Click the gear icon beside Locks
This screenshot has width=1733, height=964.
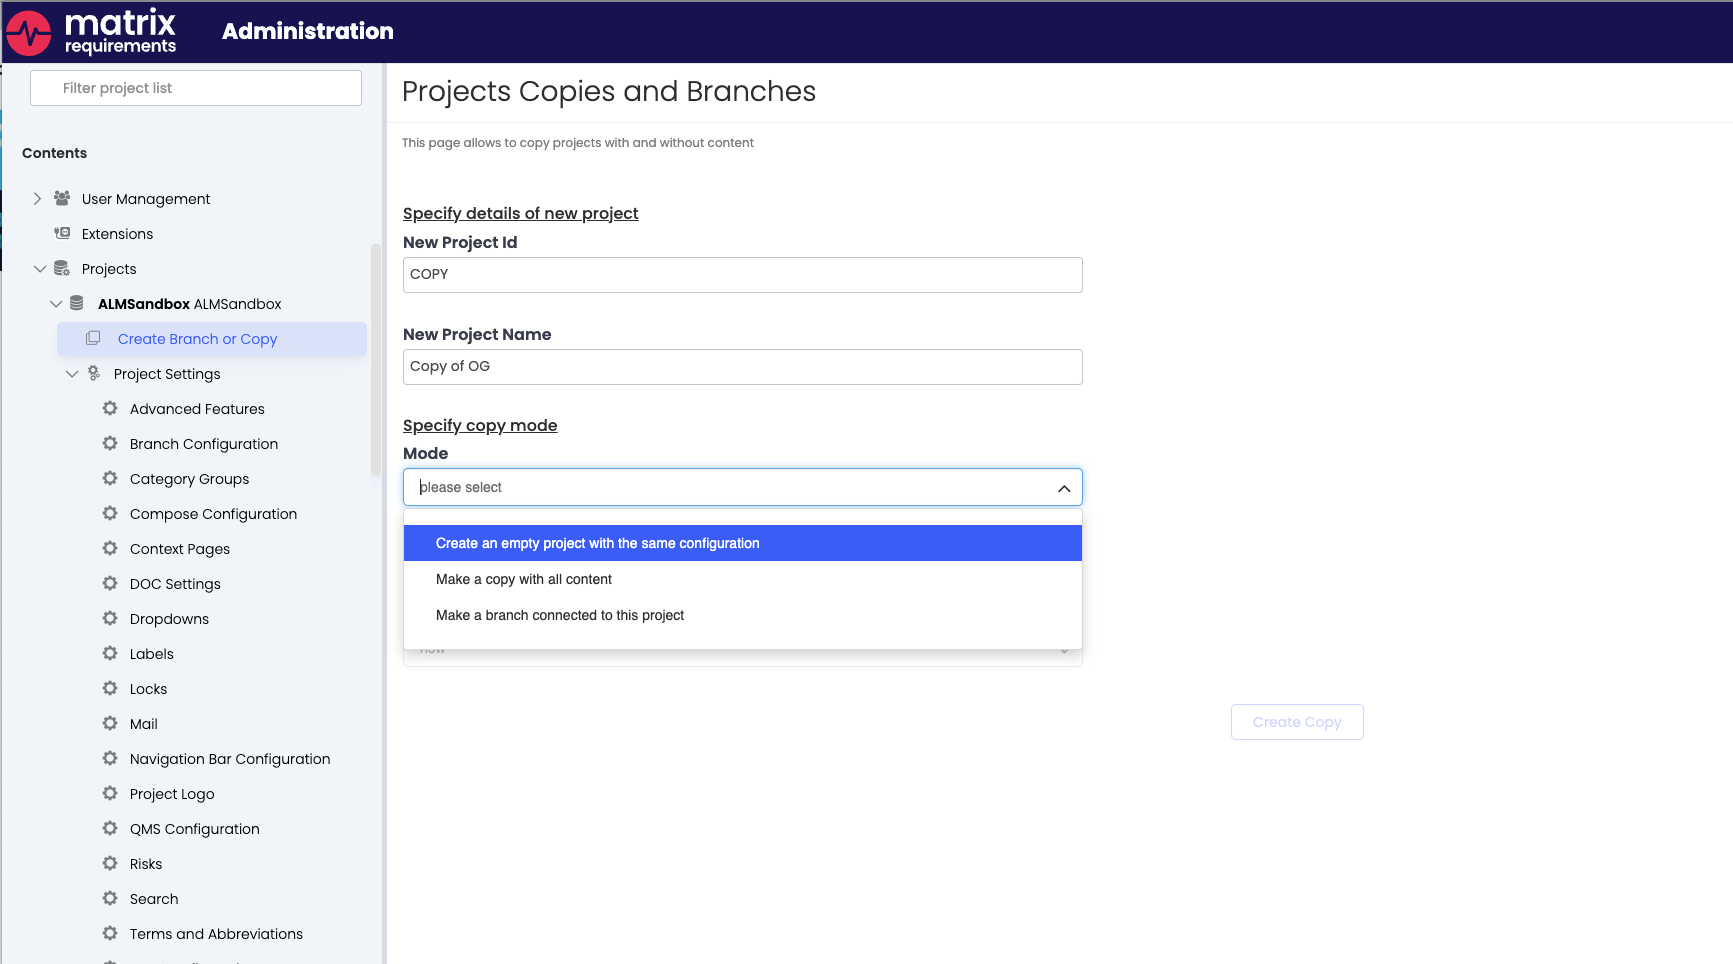tap(110, 688)
